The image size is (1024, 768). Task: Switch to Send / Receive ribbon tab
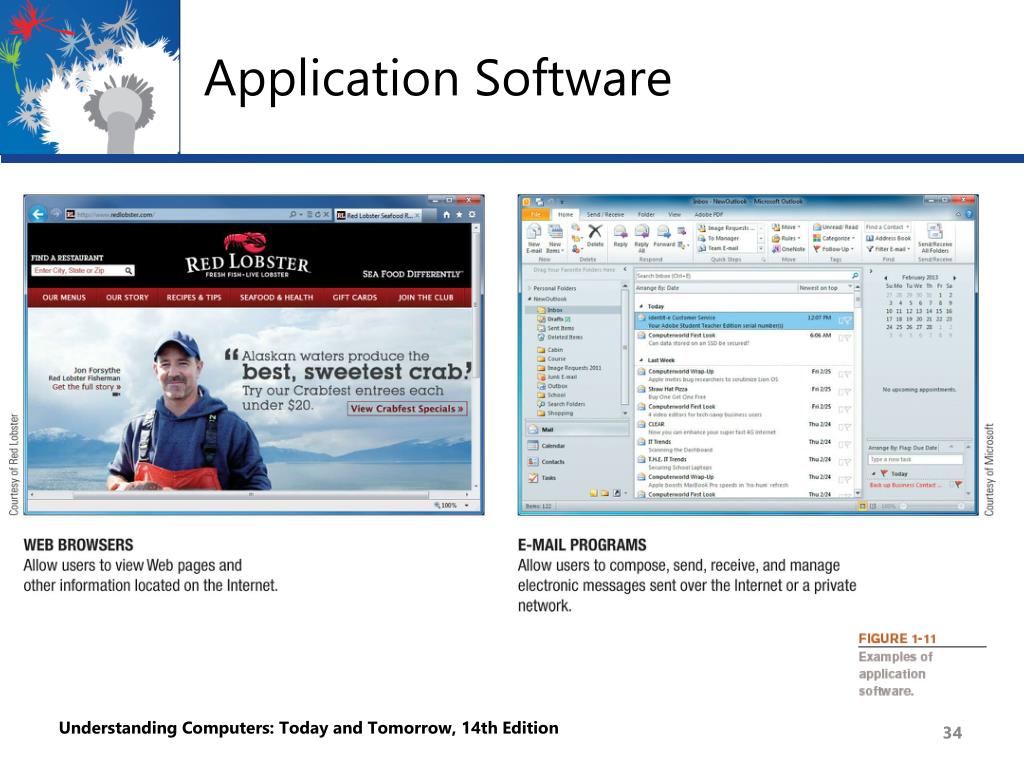click(605, 214)
